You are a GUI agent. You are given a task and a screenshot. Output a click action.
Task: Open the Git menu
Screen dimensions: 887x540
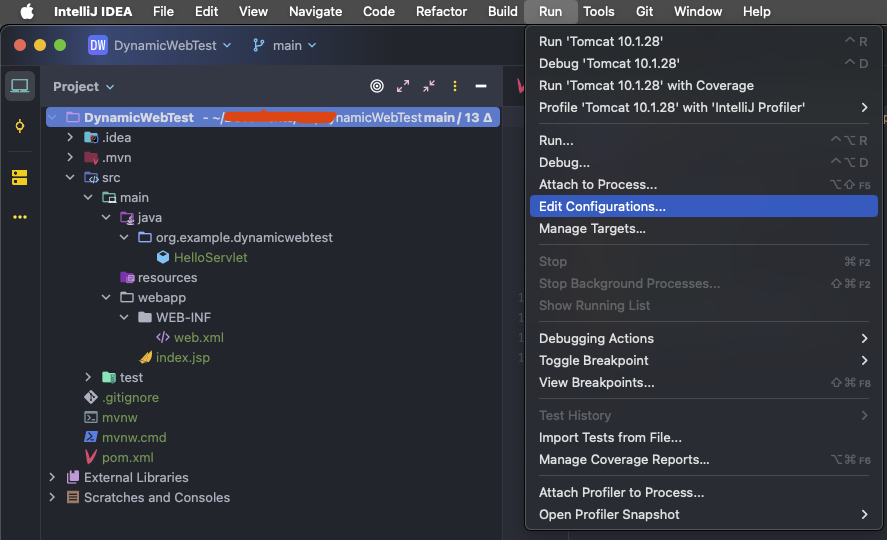(x=644, y=11)
